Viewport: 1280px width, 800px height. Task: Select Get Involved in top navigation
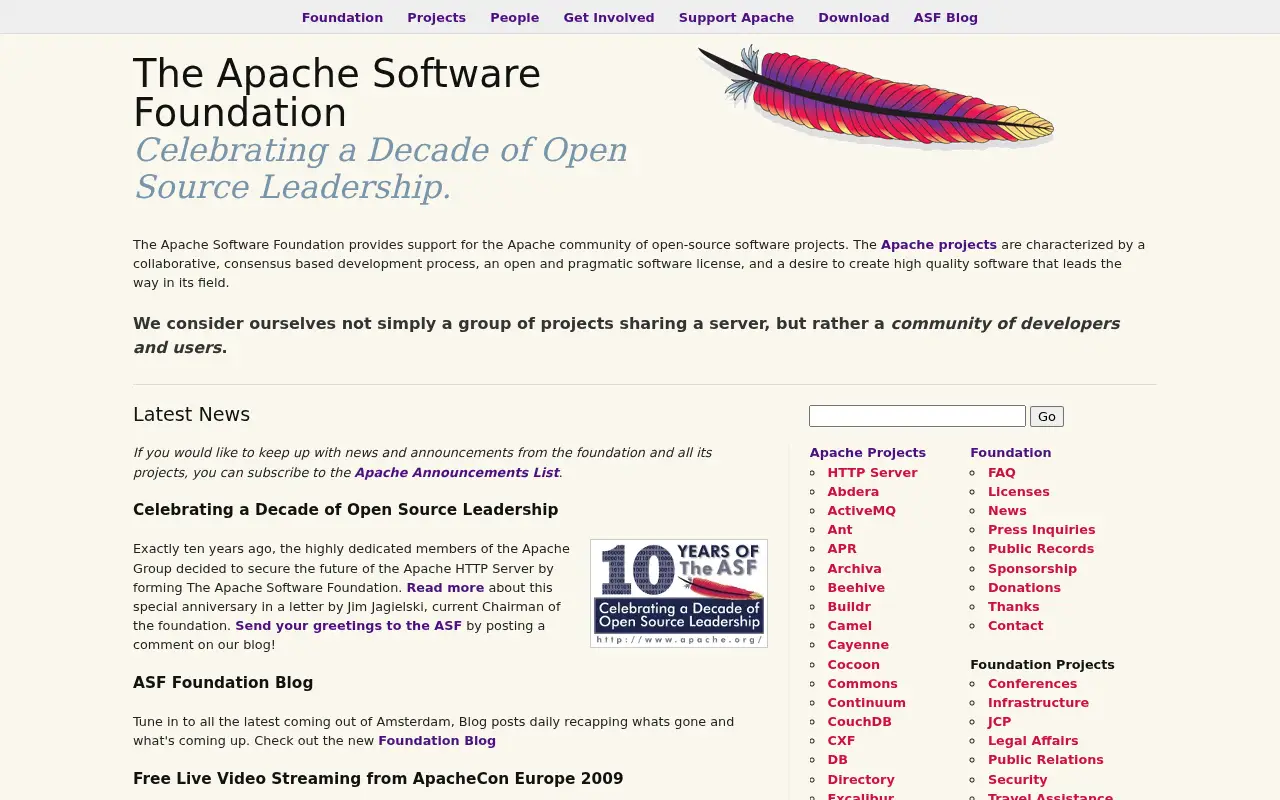tap(609, 17)
